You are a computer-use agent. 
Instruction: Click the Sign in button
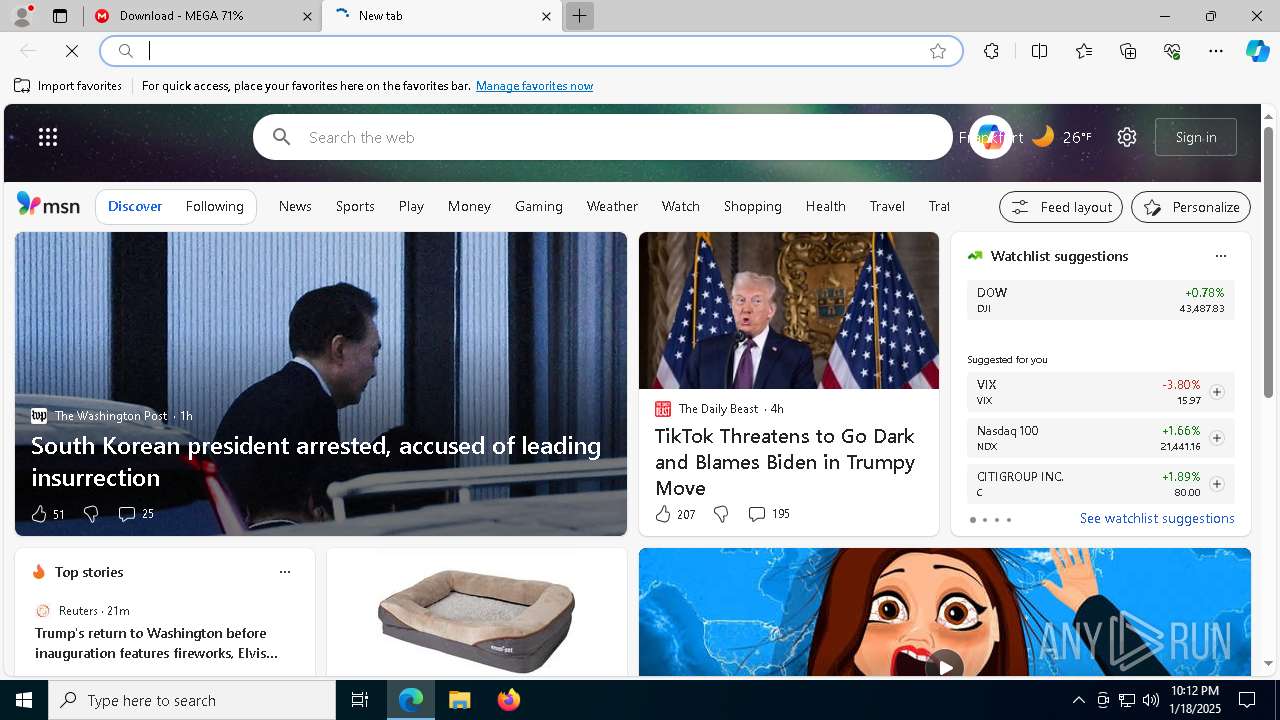[1196, 137]
